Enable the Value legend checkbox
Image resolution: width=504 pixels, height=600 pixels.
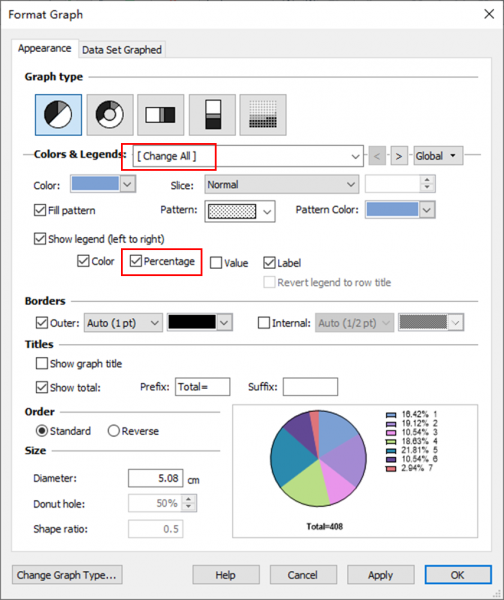point(216,263)
